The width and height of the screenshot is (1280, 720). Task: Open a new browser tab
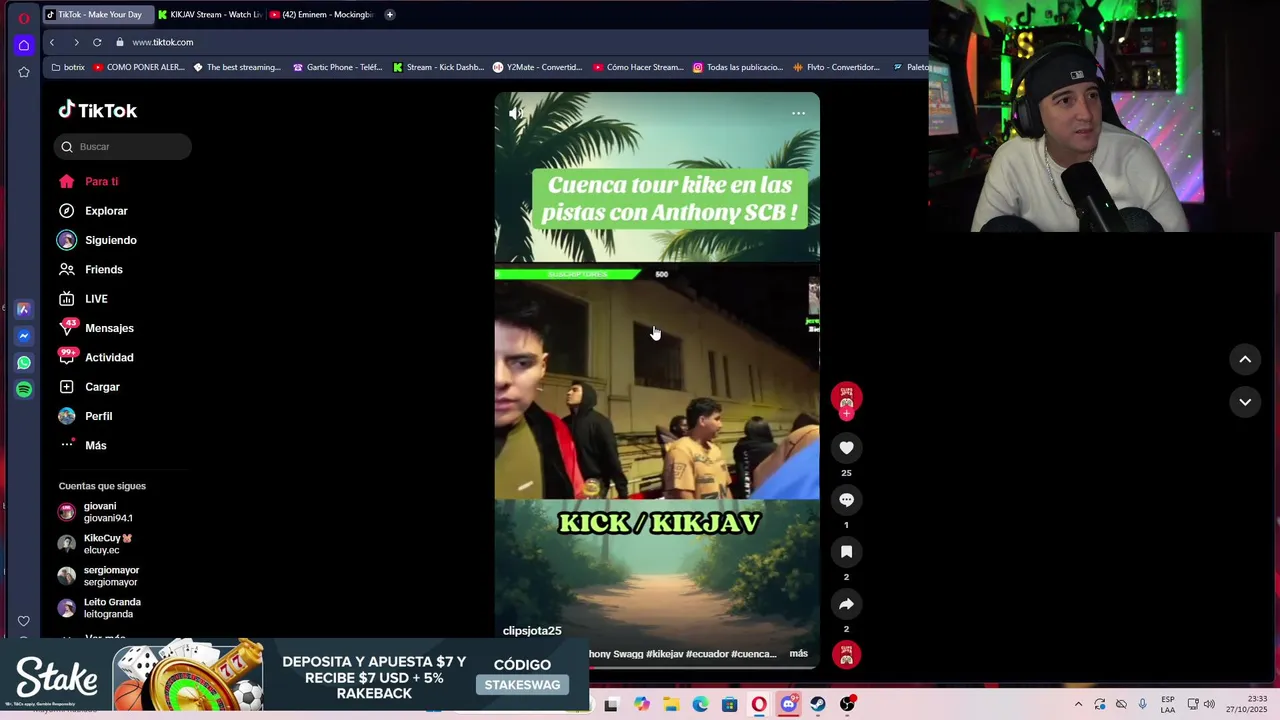coord(390,15)
